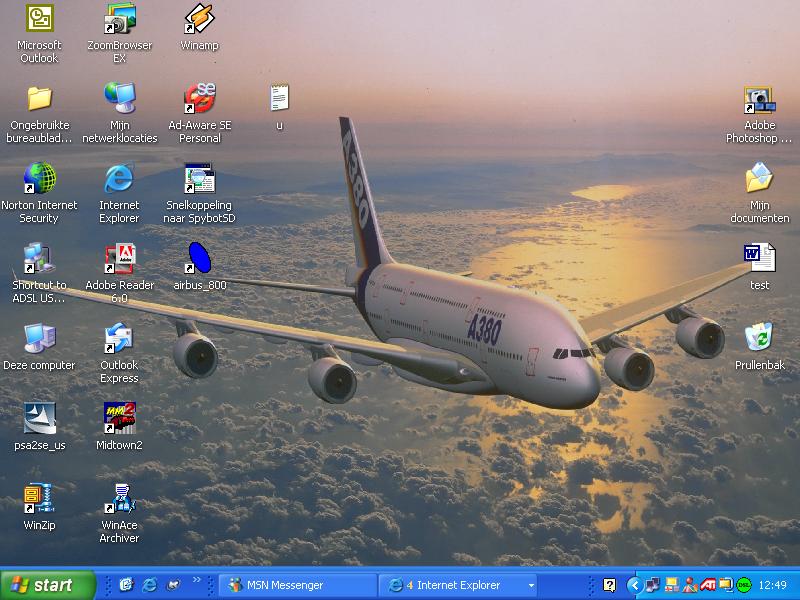
Task: Select the Winamp desktop shortcut
Action: click(x=199, y=19)
